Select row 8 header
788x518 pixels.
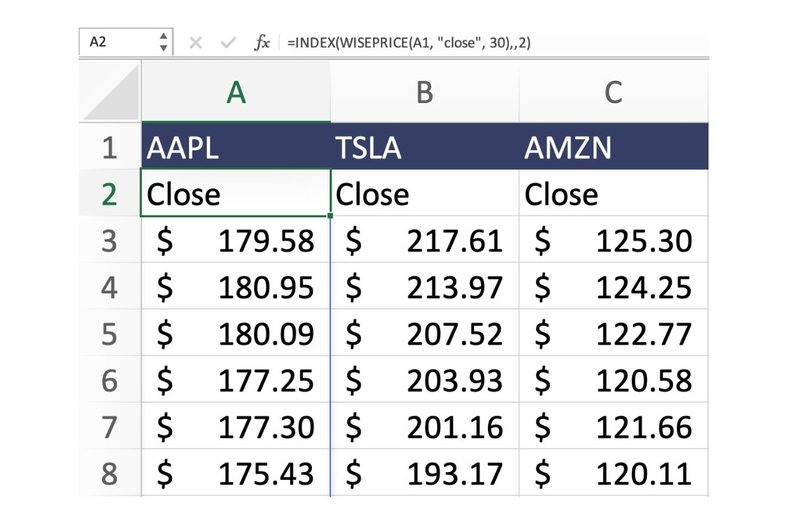tap(110, 474)
